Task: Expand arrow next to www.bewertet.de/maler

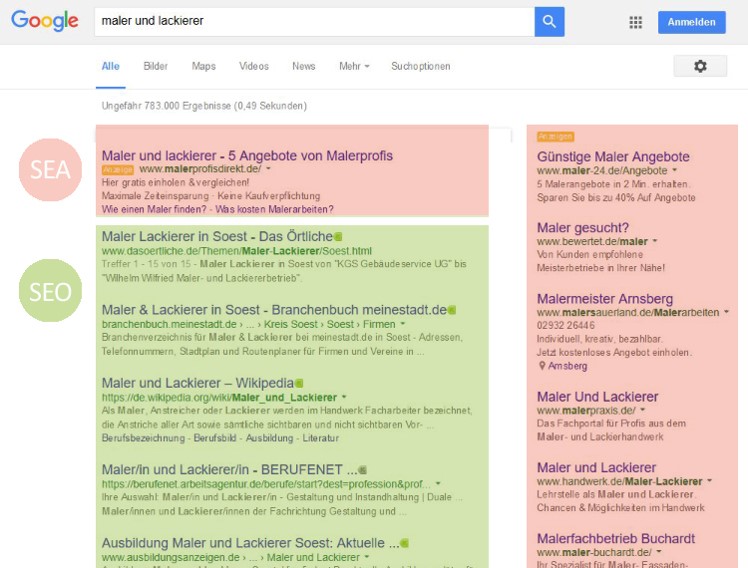Action: click(x=655, y=241)
